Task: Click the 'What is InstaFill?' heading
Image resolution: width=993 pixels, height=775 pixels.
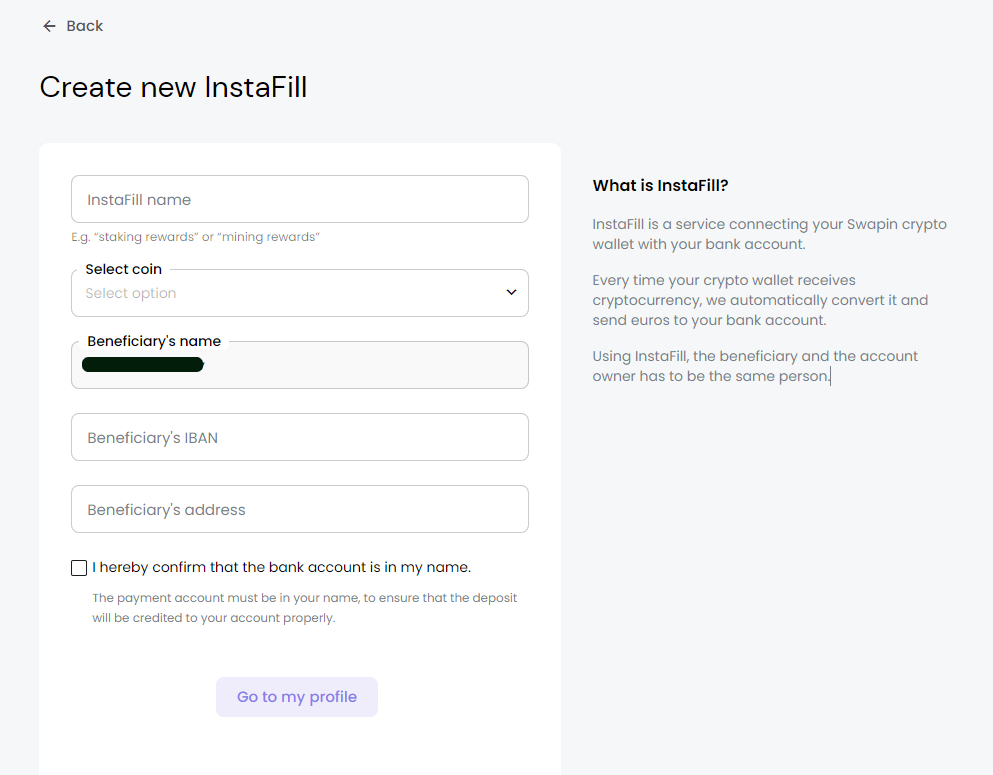Action: [x=660, y=185]
